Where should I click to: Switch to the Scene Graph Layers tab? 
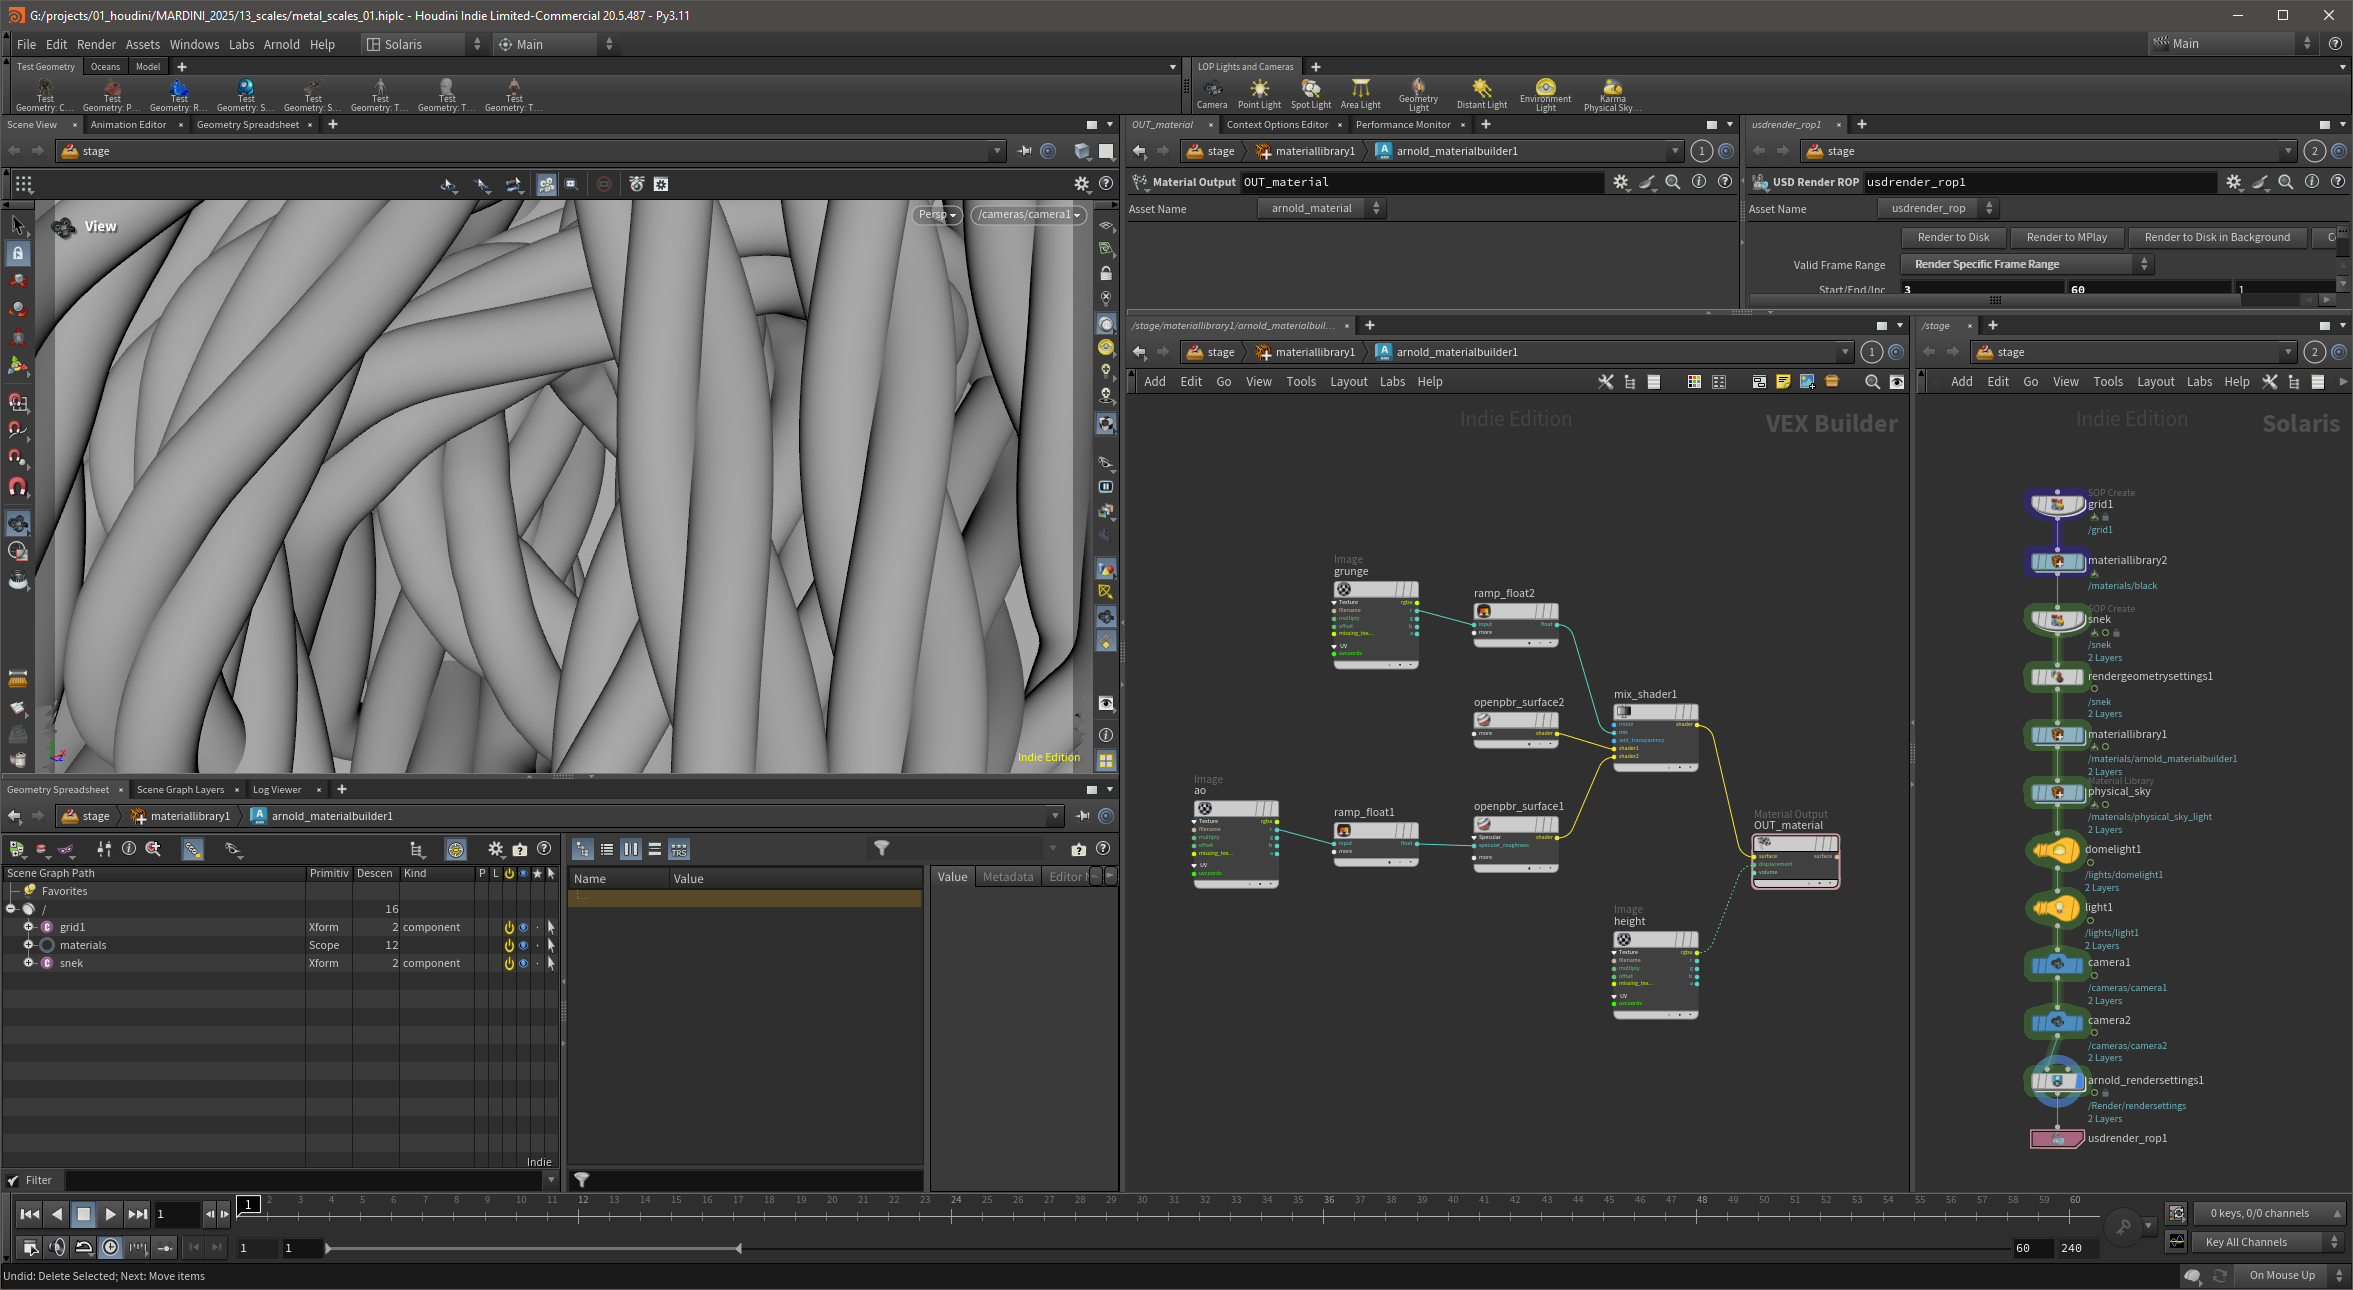[x=180, y=789]
